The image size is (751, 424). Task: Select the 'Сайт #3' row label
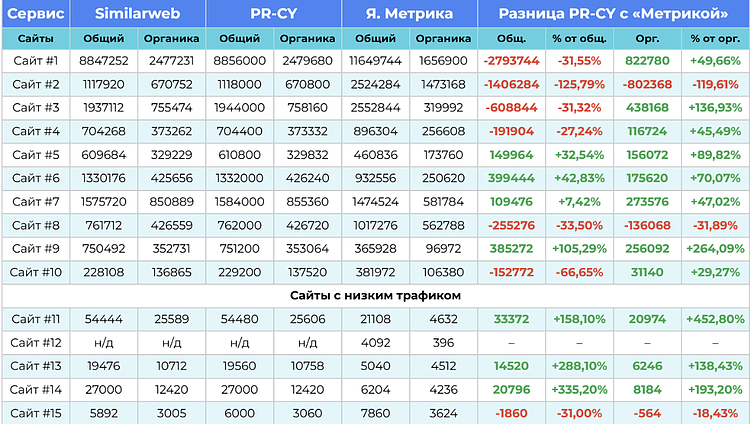[36, 108]
